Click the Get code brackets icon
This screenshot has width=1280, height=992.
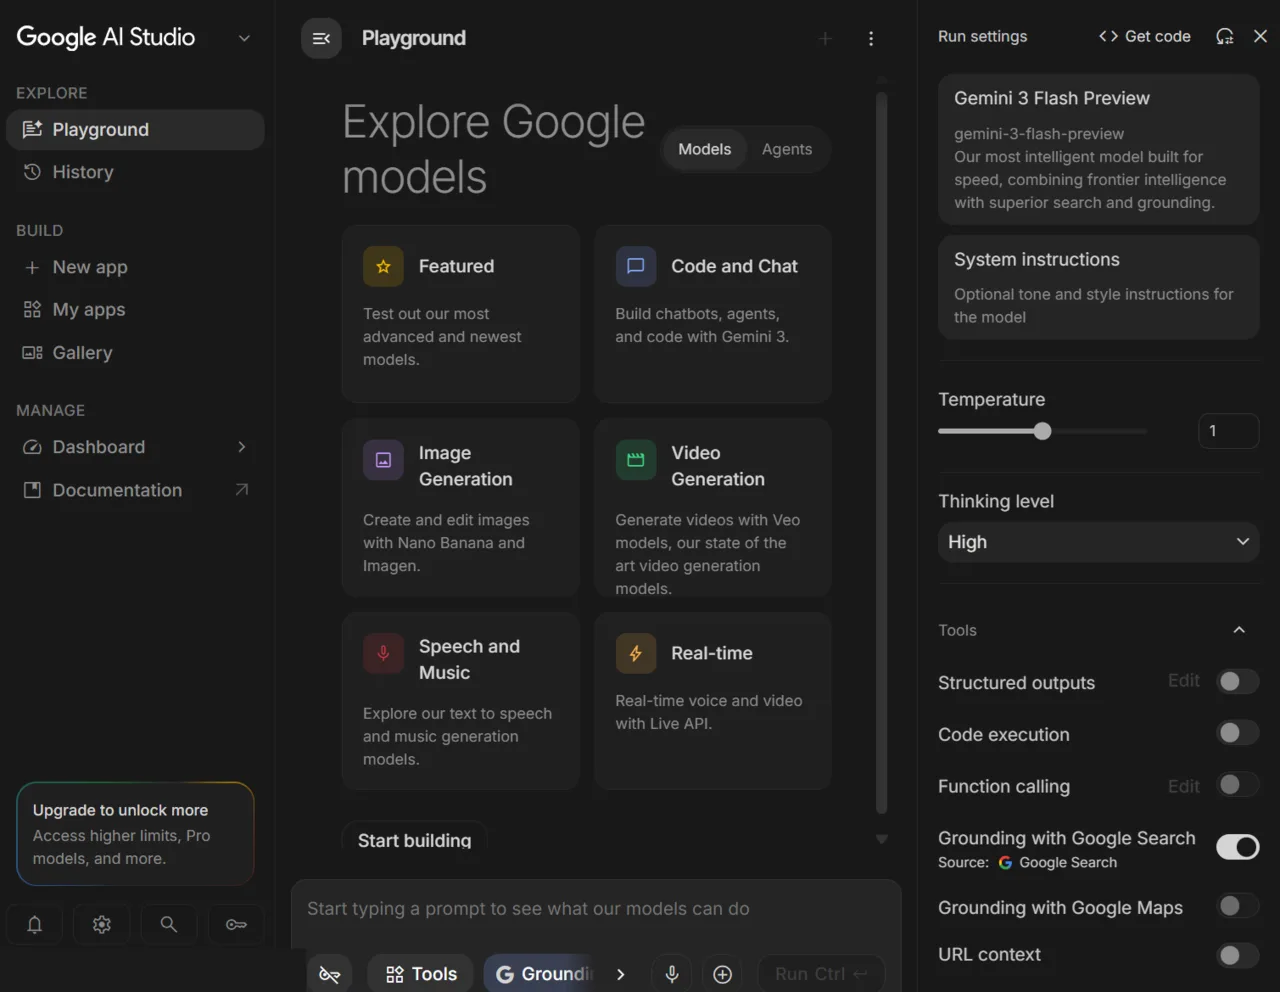pos(1108,36)
